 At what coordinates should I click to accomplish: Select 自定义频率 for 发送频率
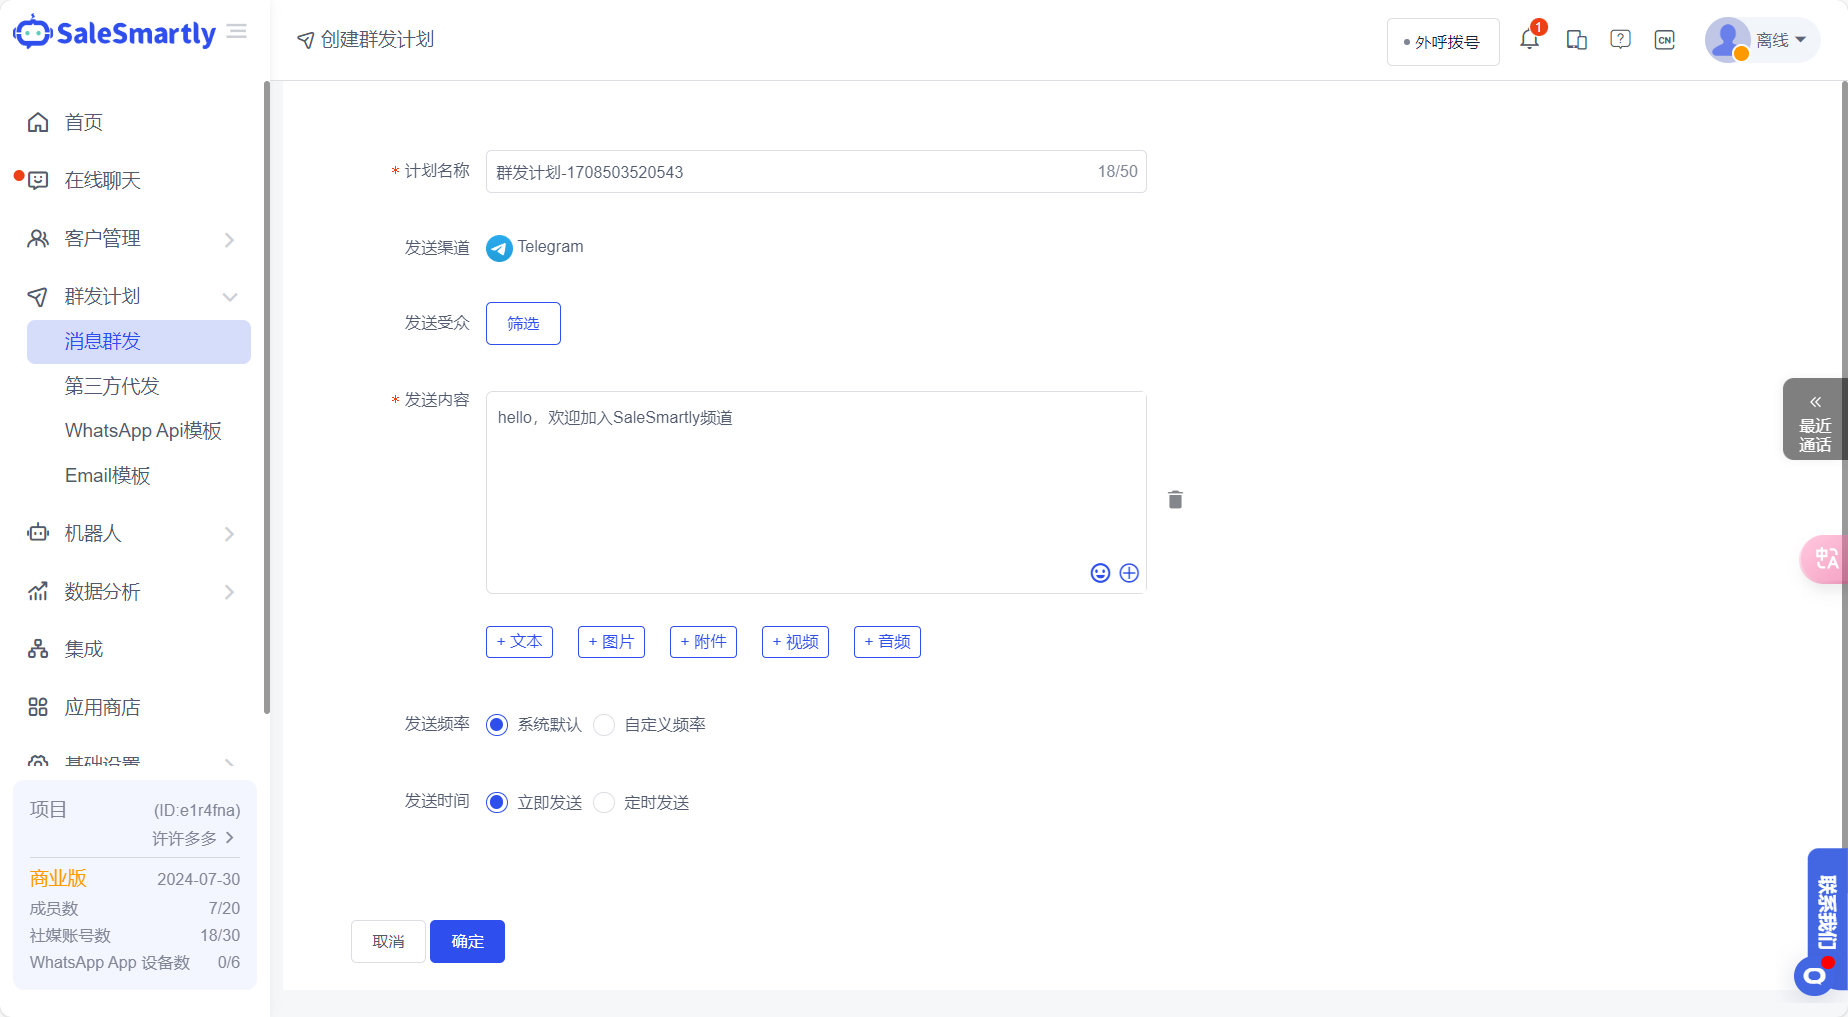(604, 724)
